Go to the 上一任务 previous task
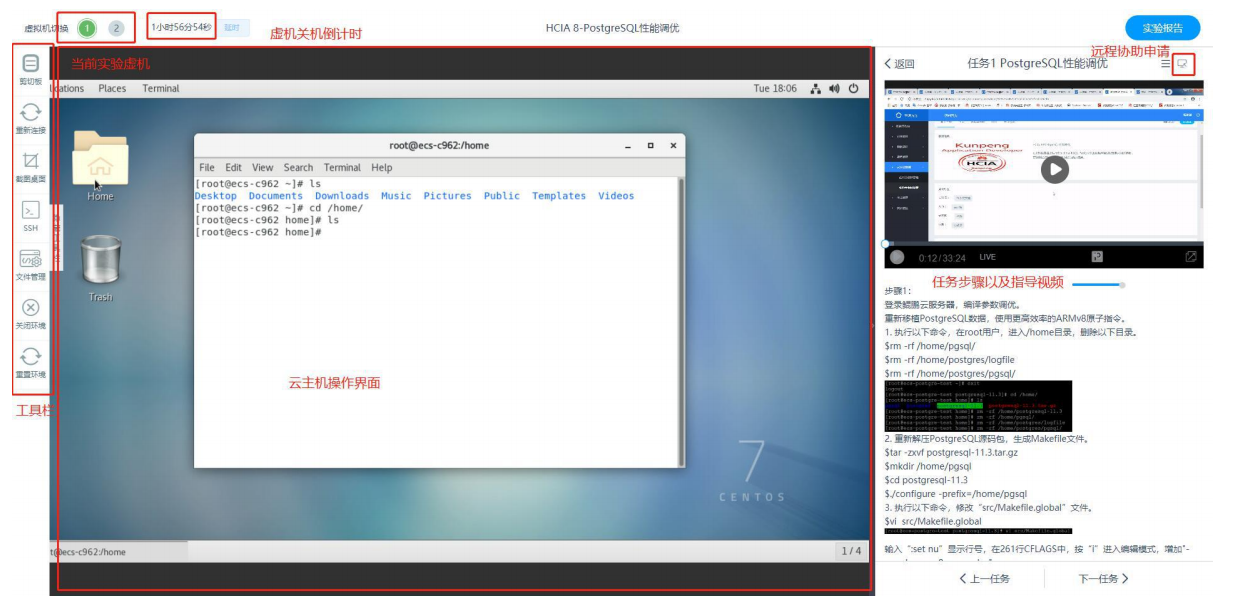The width and height of the screenshot is (1256, 605). tap(984, 578)
